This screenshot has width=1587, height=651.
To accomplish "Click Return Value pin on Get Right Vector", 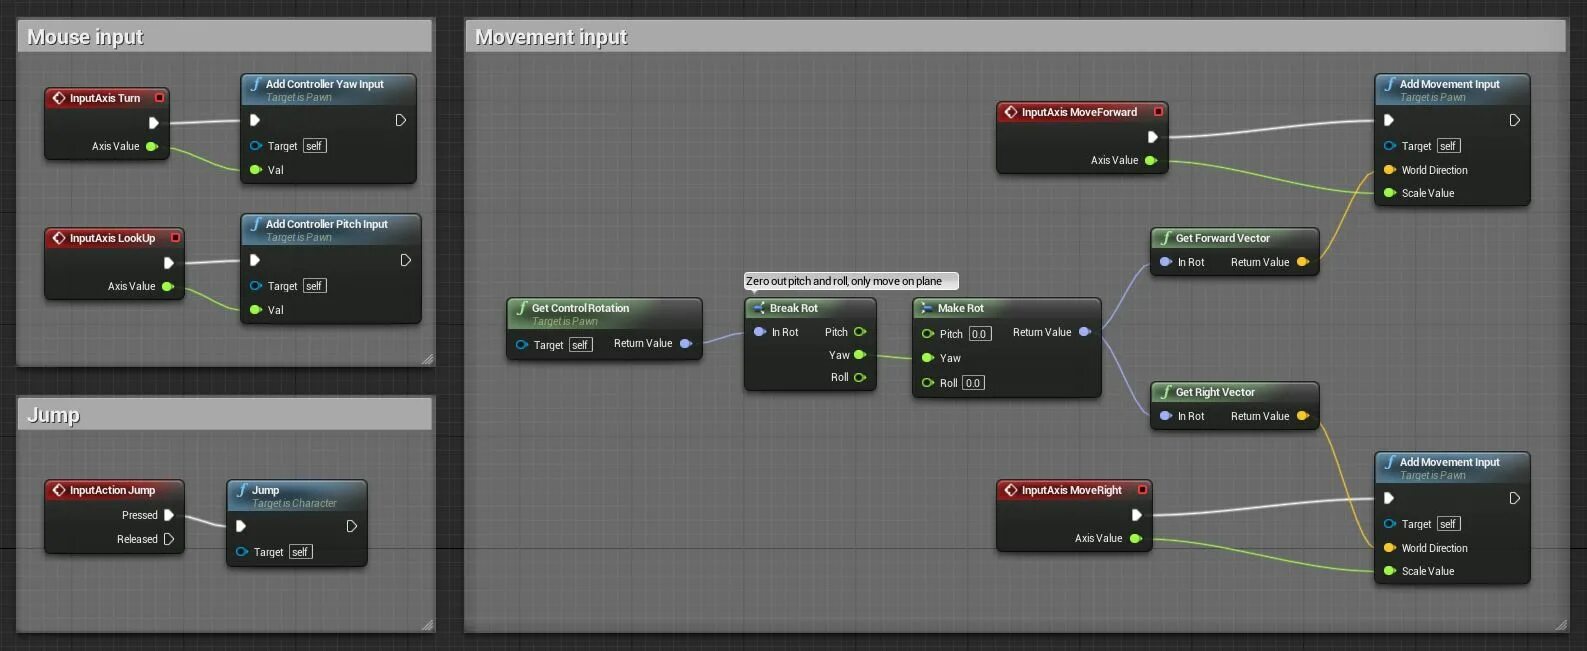I will (1303, 416).
